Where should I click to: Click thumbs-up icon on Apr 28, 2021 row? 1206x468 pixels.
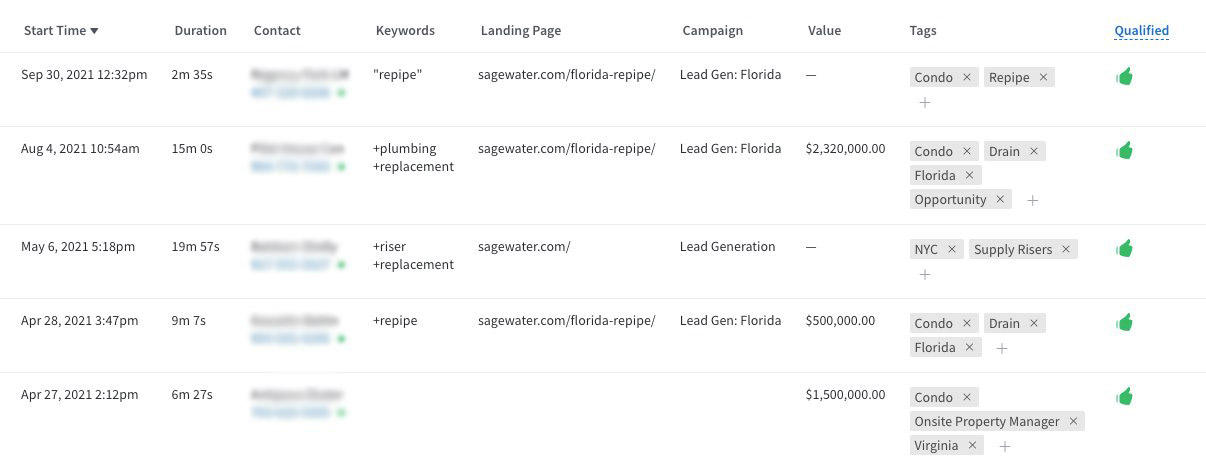1124,322
